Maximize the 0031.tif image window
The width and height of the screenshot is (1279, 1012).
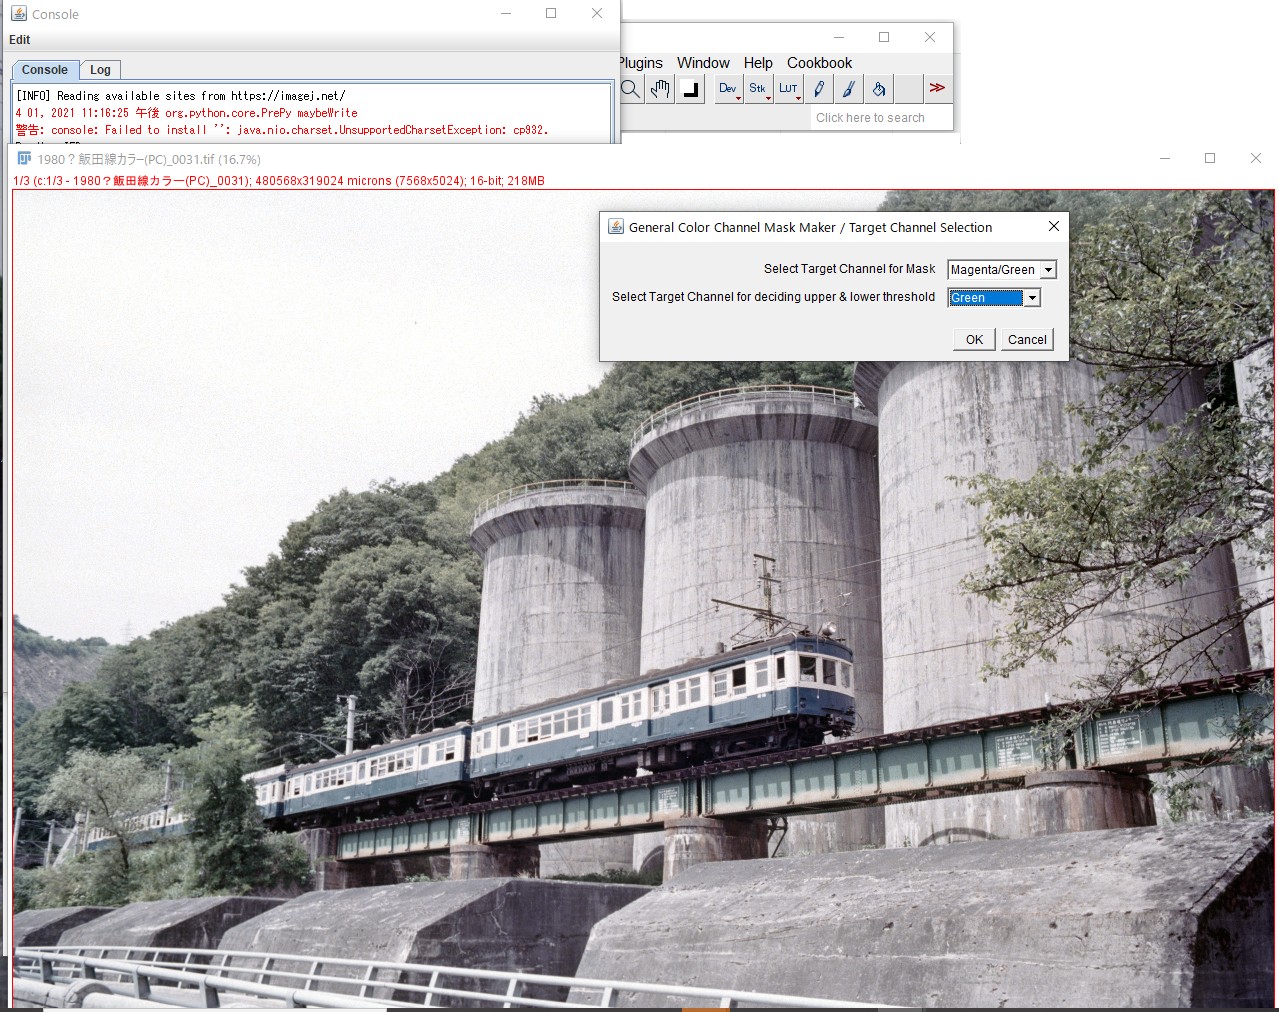click(1210, 158)
